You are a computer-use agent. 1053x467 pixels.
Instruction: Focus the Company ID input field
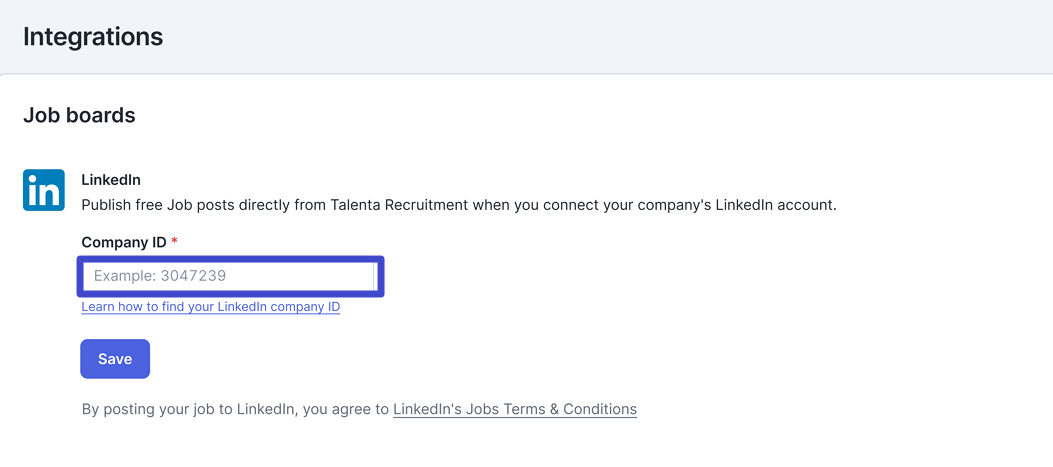pos(229,275)
